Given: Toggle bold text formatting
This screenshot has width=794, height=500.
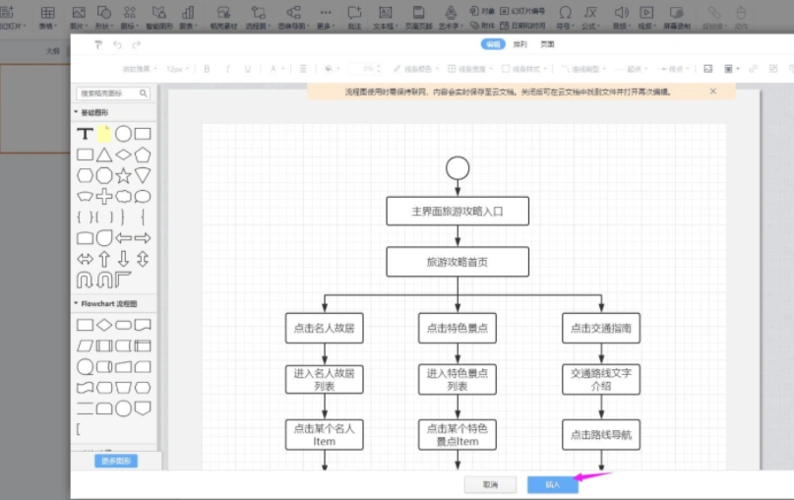Looking at the screenshot, I should tap(207, 69).
